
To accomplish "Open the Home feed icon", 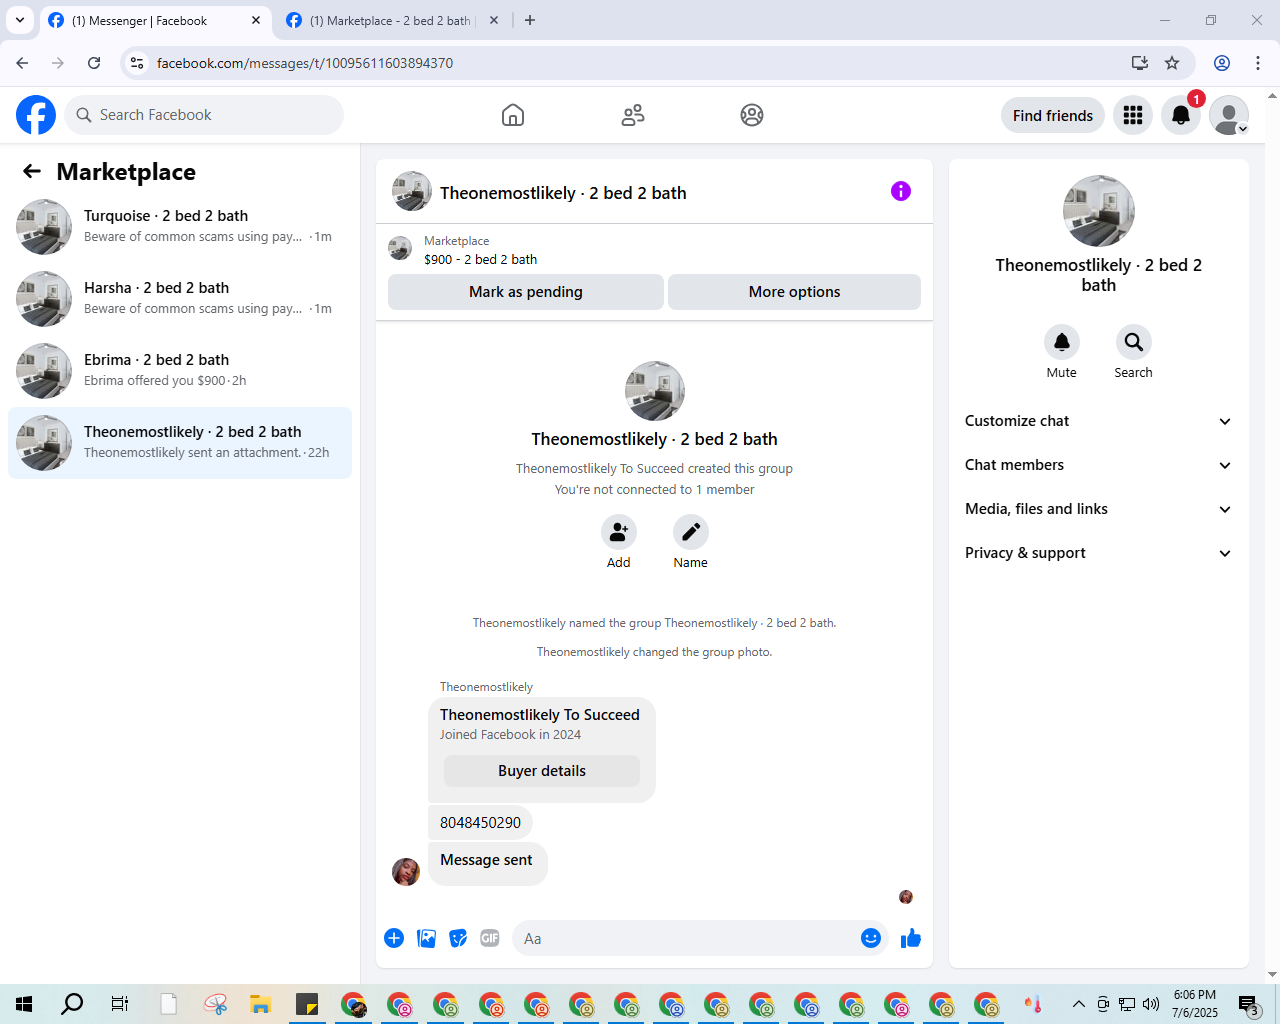I will [x=513, y=115].
